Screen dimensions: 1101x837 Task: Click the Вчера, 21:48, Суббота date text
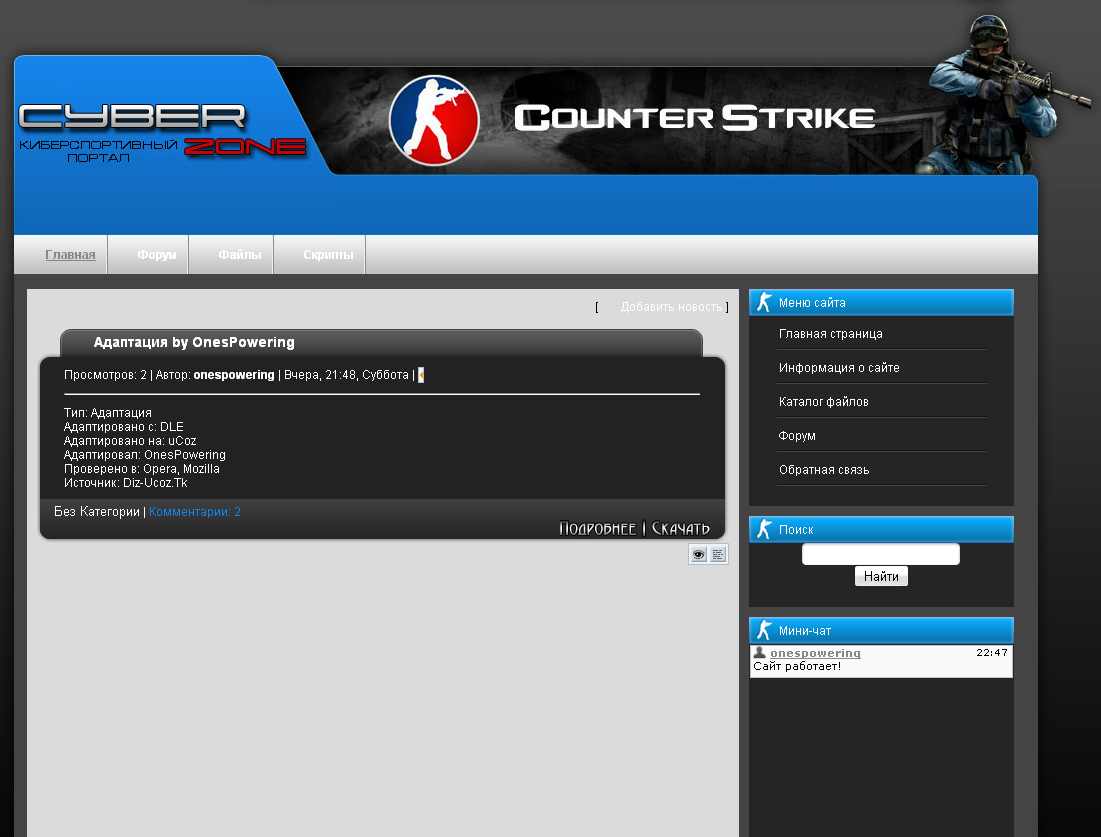pyautogui.click(x=346, y=375)
